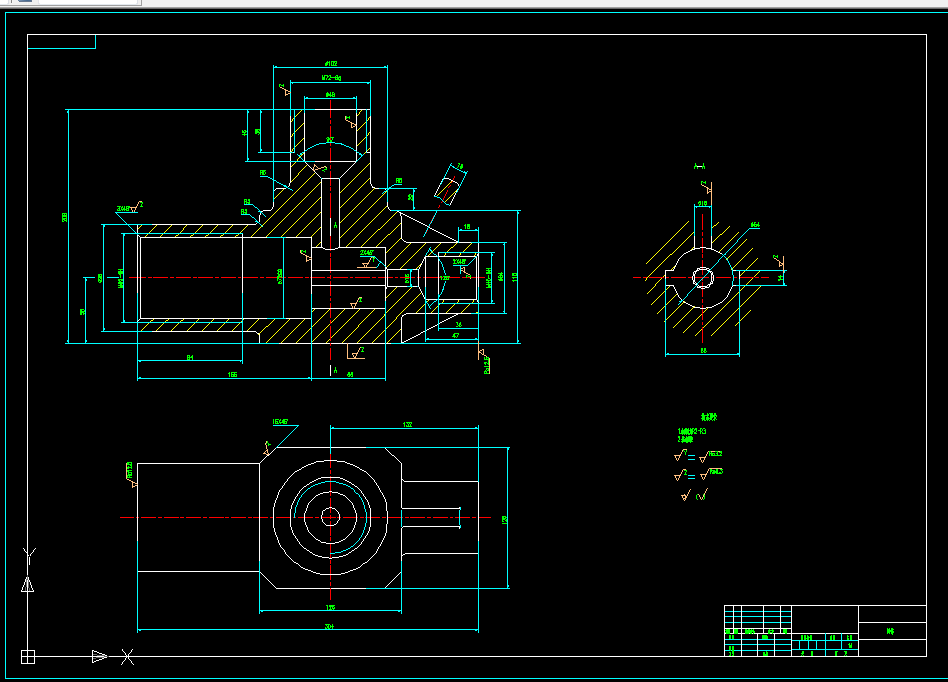Viewport: 948px width, 682px height.
Task: Select the M72-6g thread dimension text
Action: coord(331,78)
